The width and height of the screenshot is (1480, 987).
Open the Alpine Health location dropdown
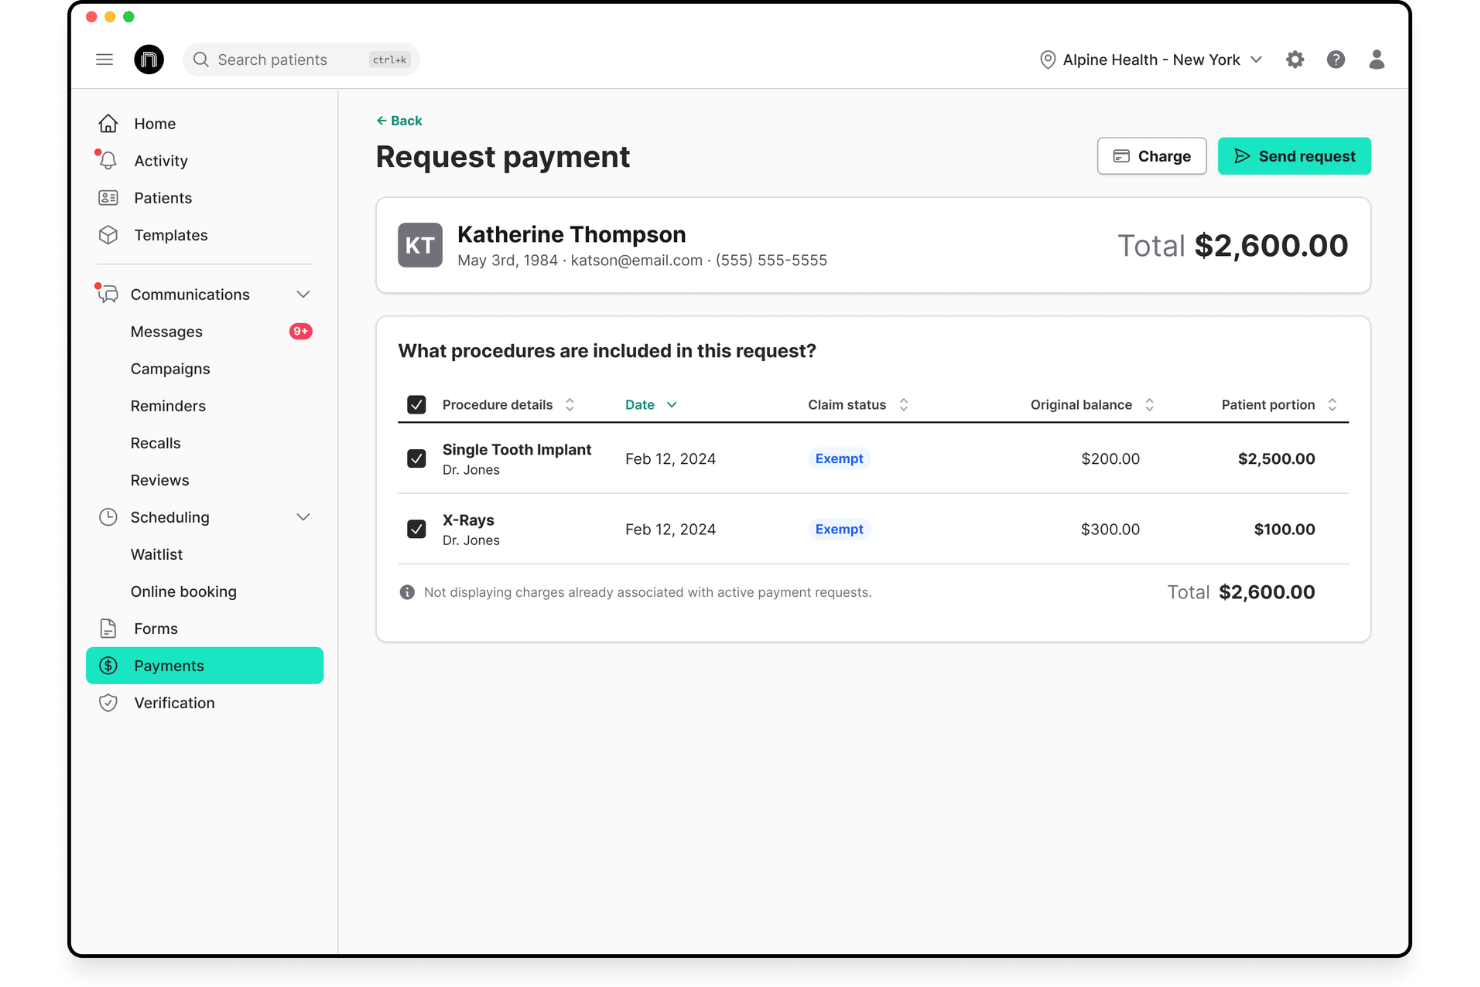pos(1151,60)
